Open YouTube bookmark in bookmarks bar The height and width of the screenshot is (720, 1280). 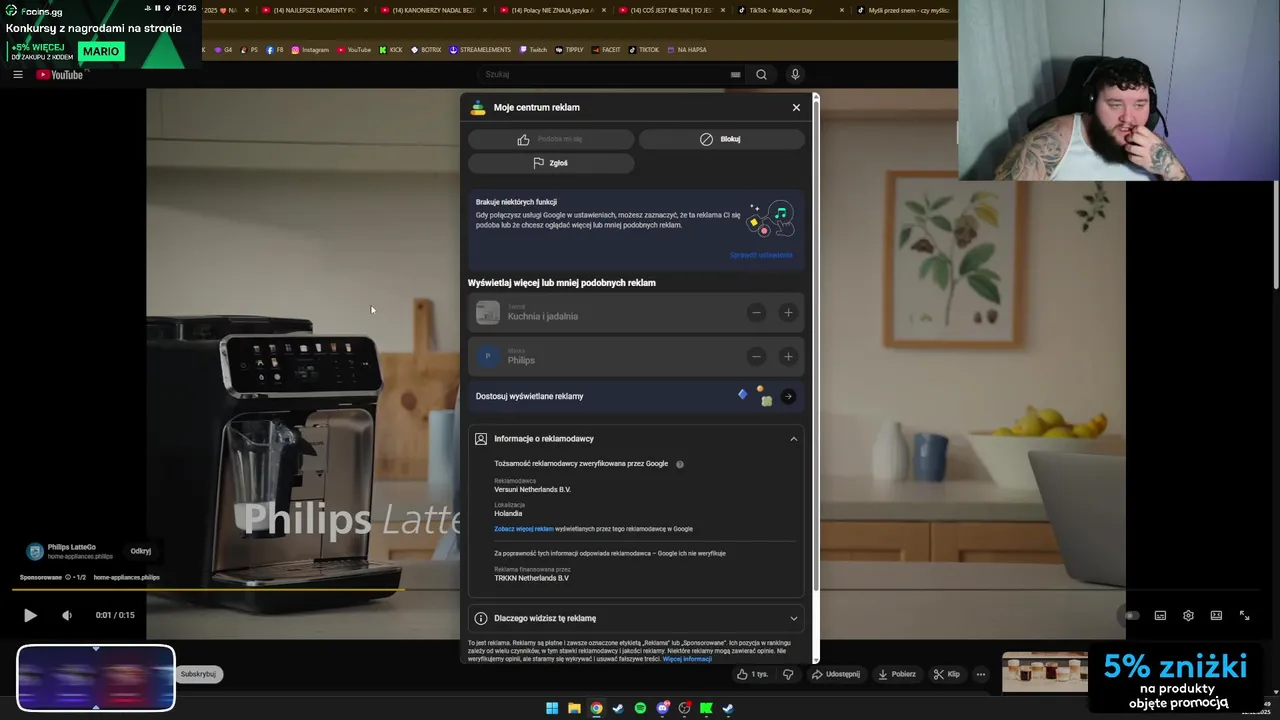354,50
